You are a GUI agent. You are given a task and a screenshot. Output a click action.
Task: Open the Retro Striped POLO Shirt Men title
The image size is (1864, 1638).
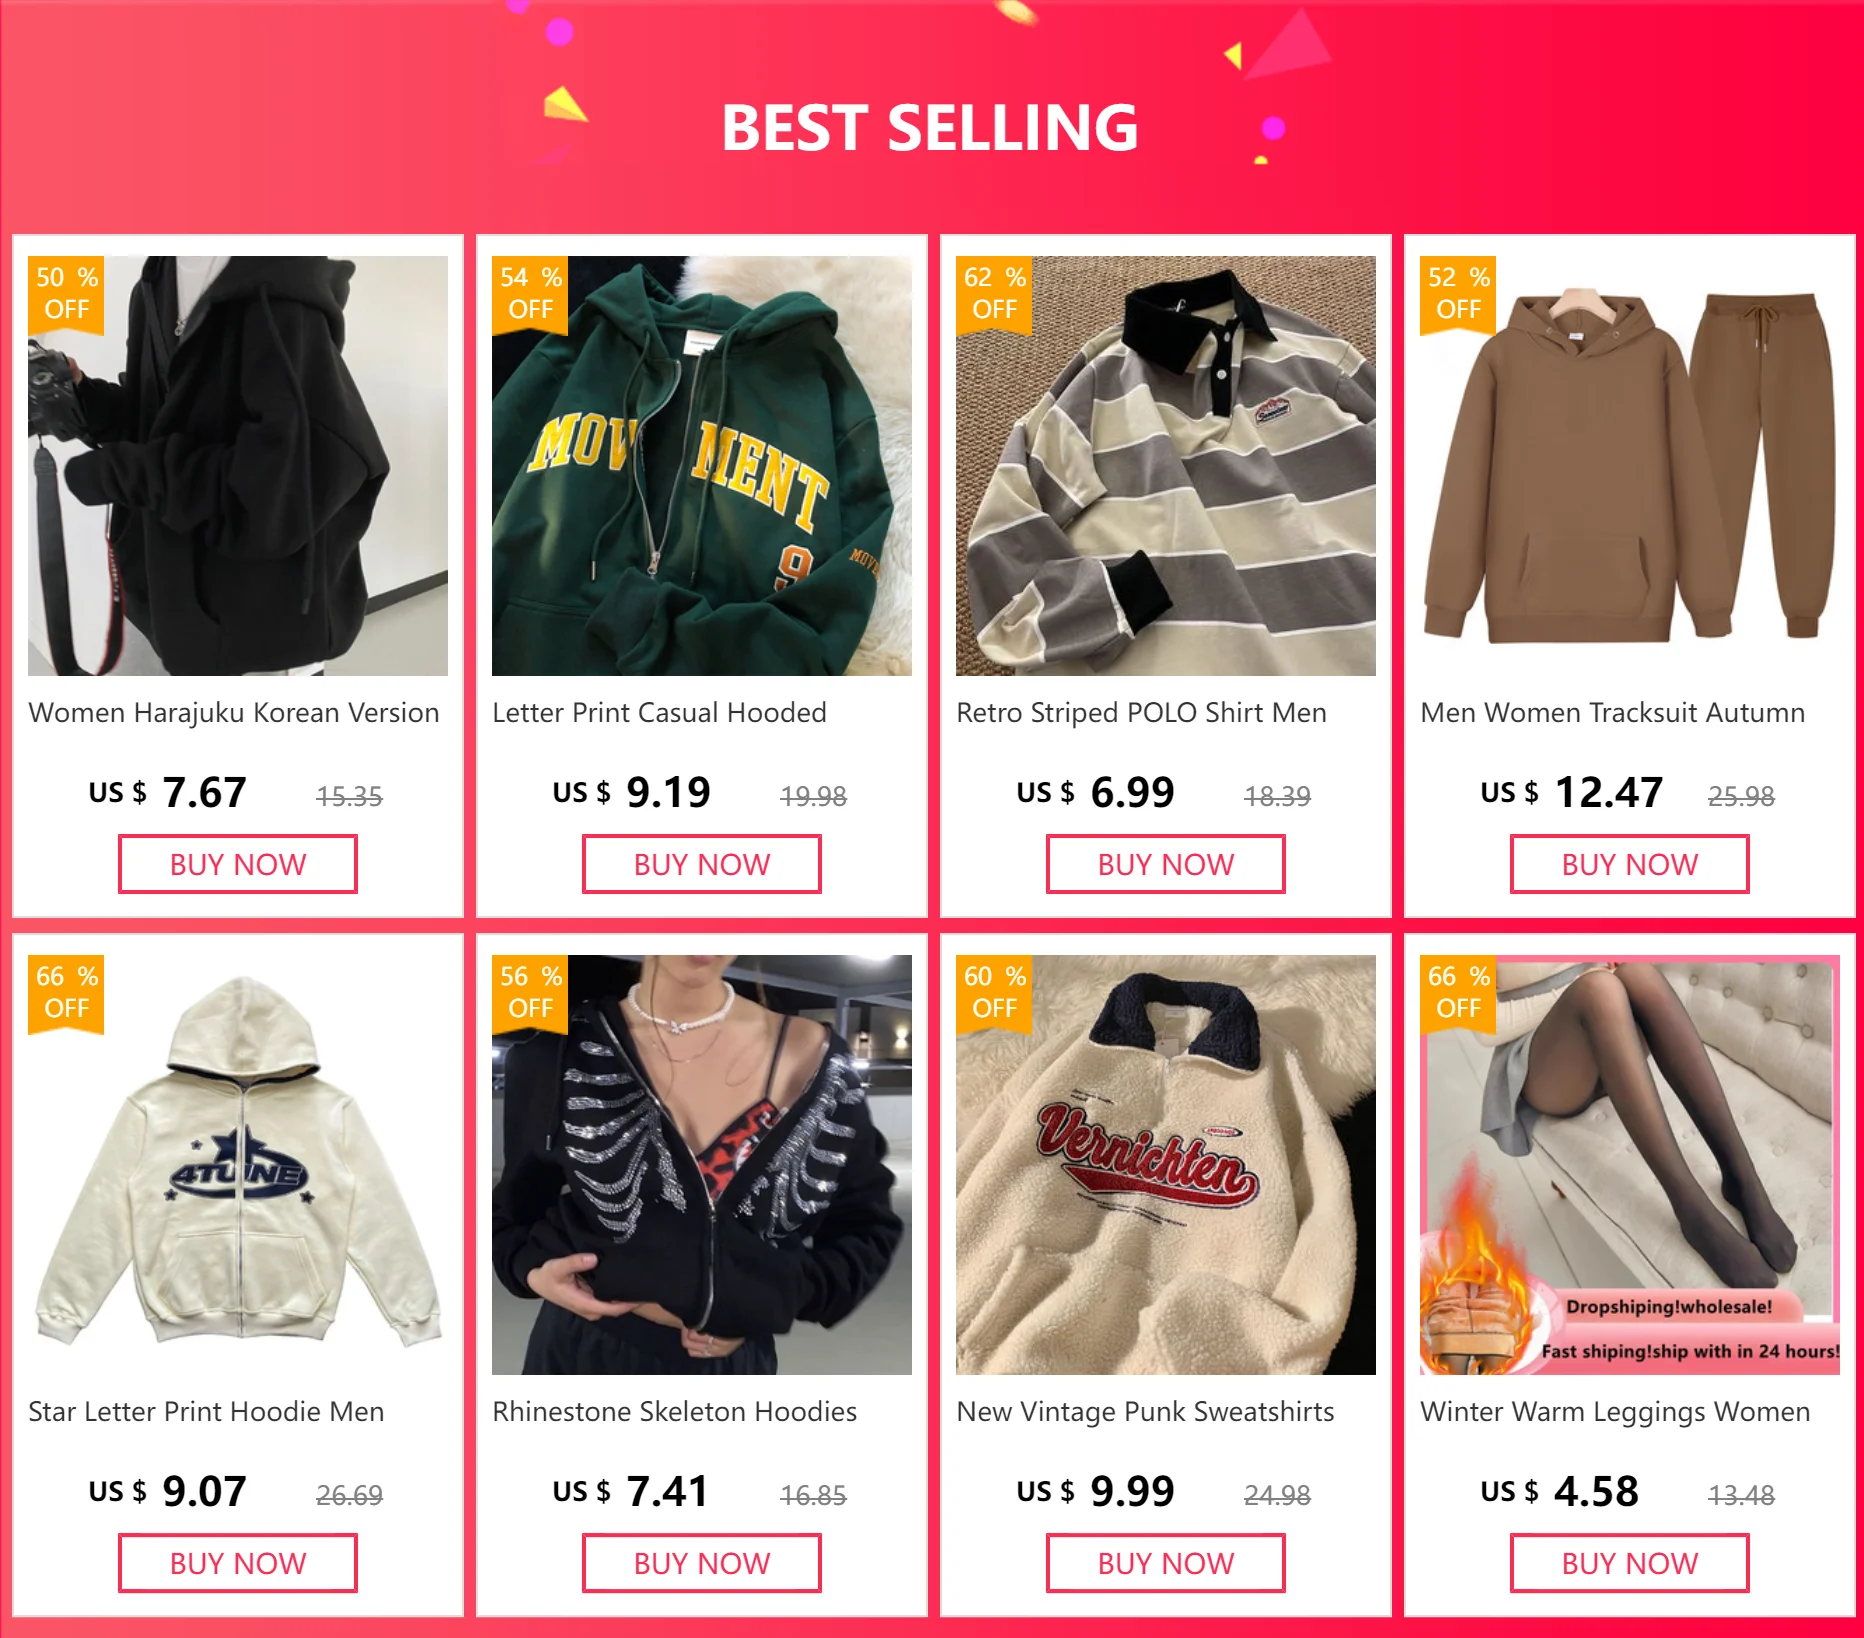[x=1141, y=713]
